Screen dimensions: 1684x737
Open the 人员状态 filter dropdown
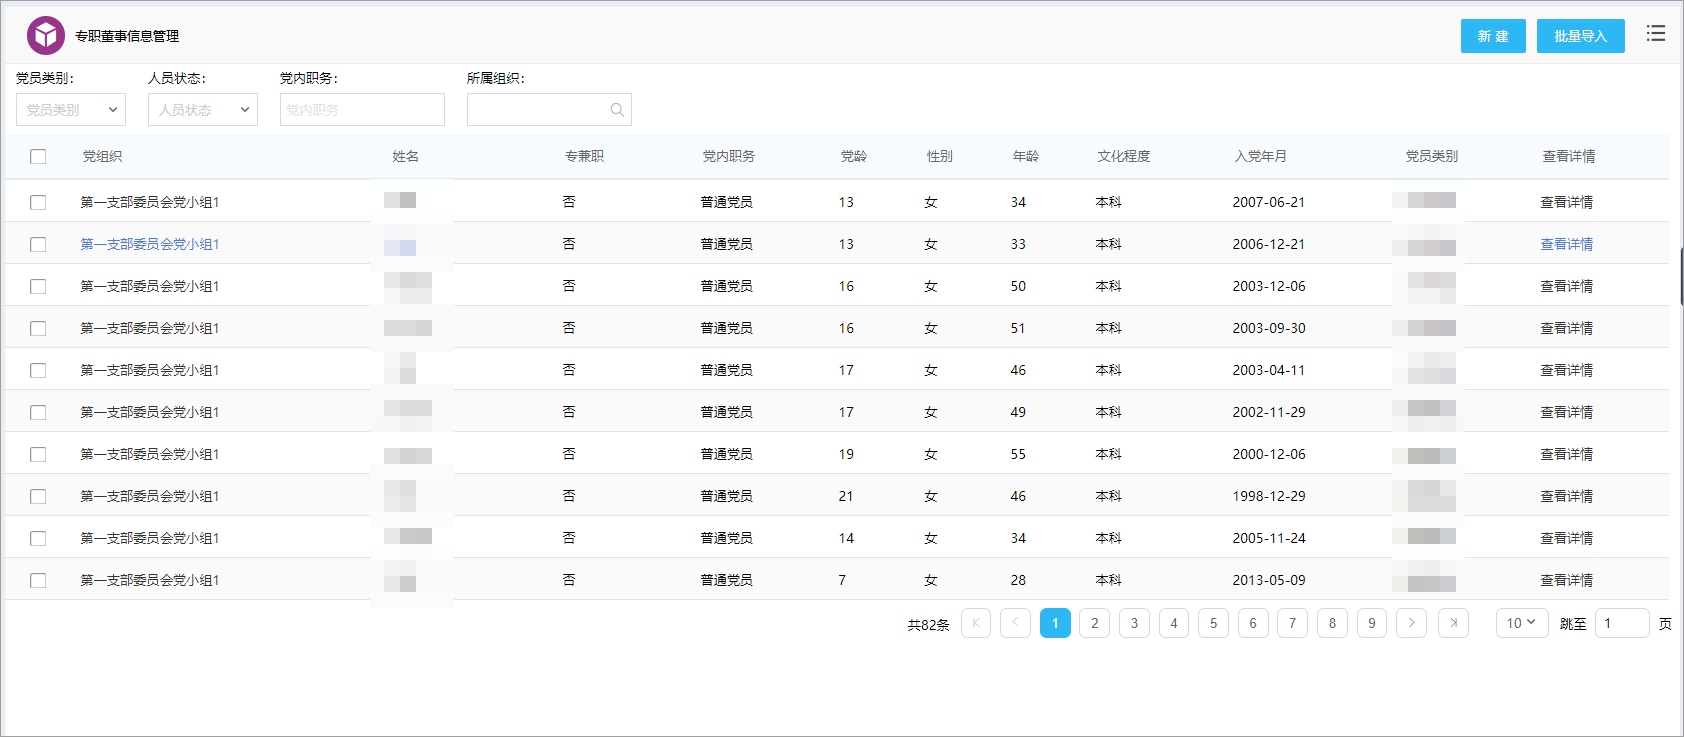pyautogui.click(x=203, y=110)
